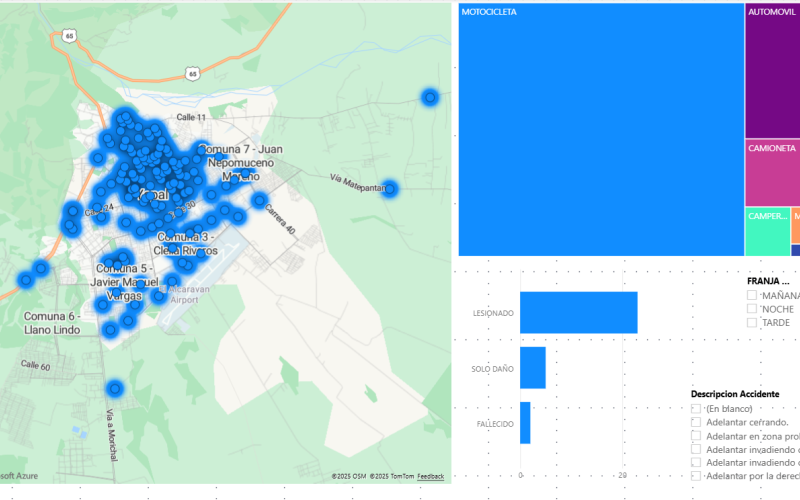Toggle the TARDE checkbox
This screenshot has width=800, height=500.
point(752,323)
